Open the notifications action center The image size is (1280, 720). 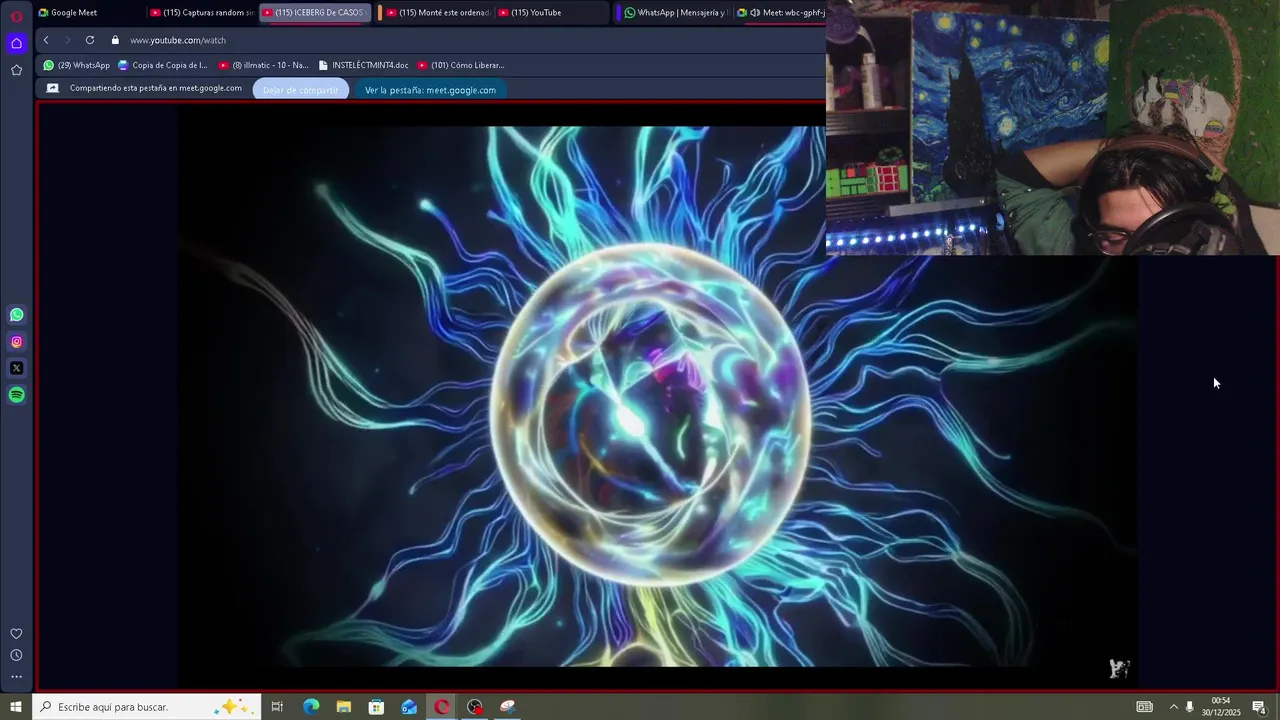[1259, 707]
